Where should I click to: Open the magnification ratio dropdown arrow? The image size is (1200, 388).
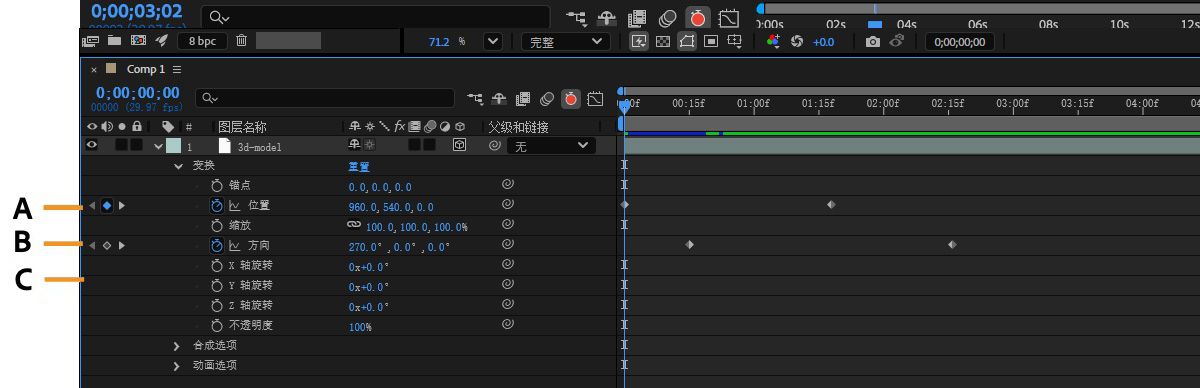pyautogui.click(x=492, y=42)
